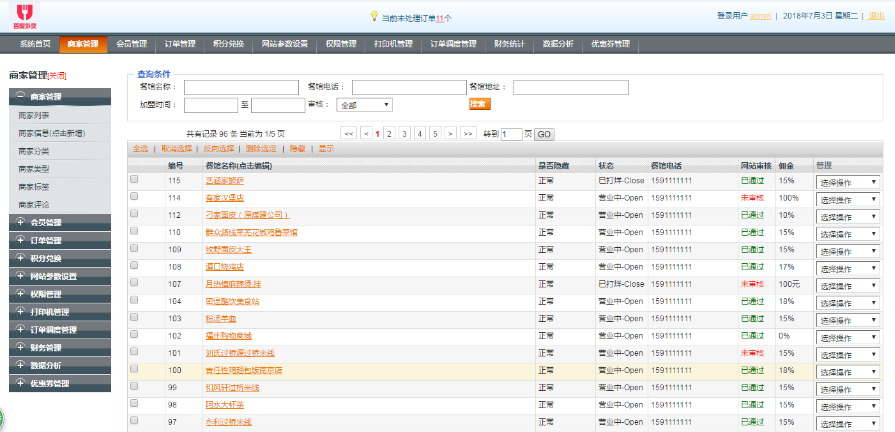Screen dimensions: 895x432
Task: Open 选择操作 dropdown for merchant 104
Action: click(847, 301)
